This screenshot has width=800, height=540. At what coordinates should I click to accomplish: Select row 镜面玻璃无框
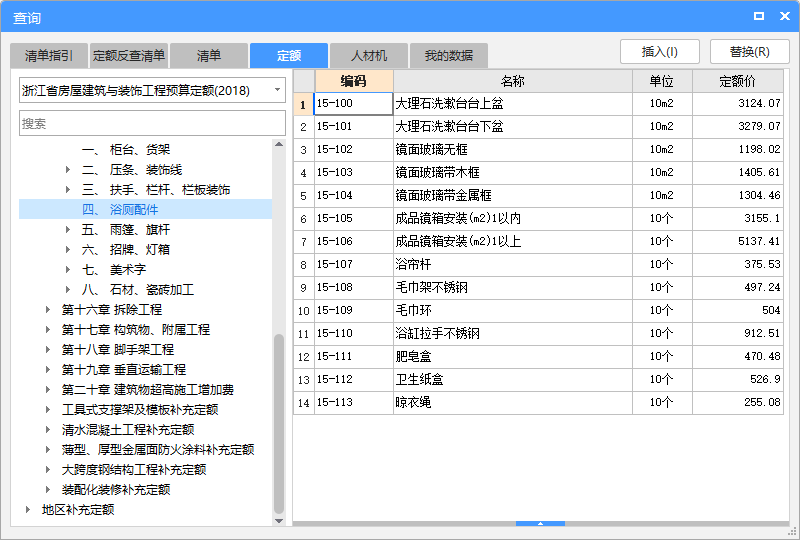tap(538, 150)
